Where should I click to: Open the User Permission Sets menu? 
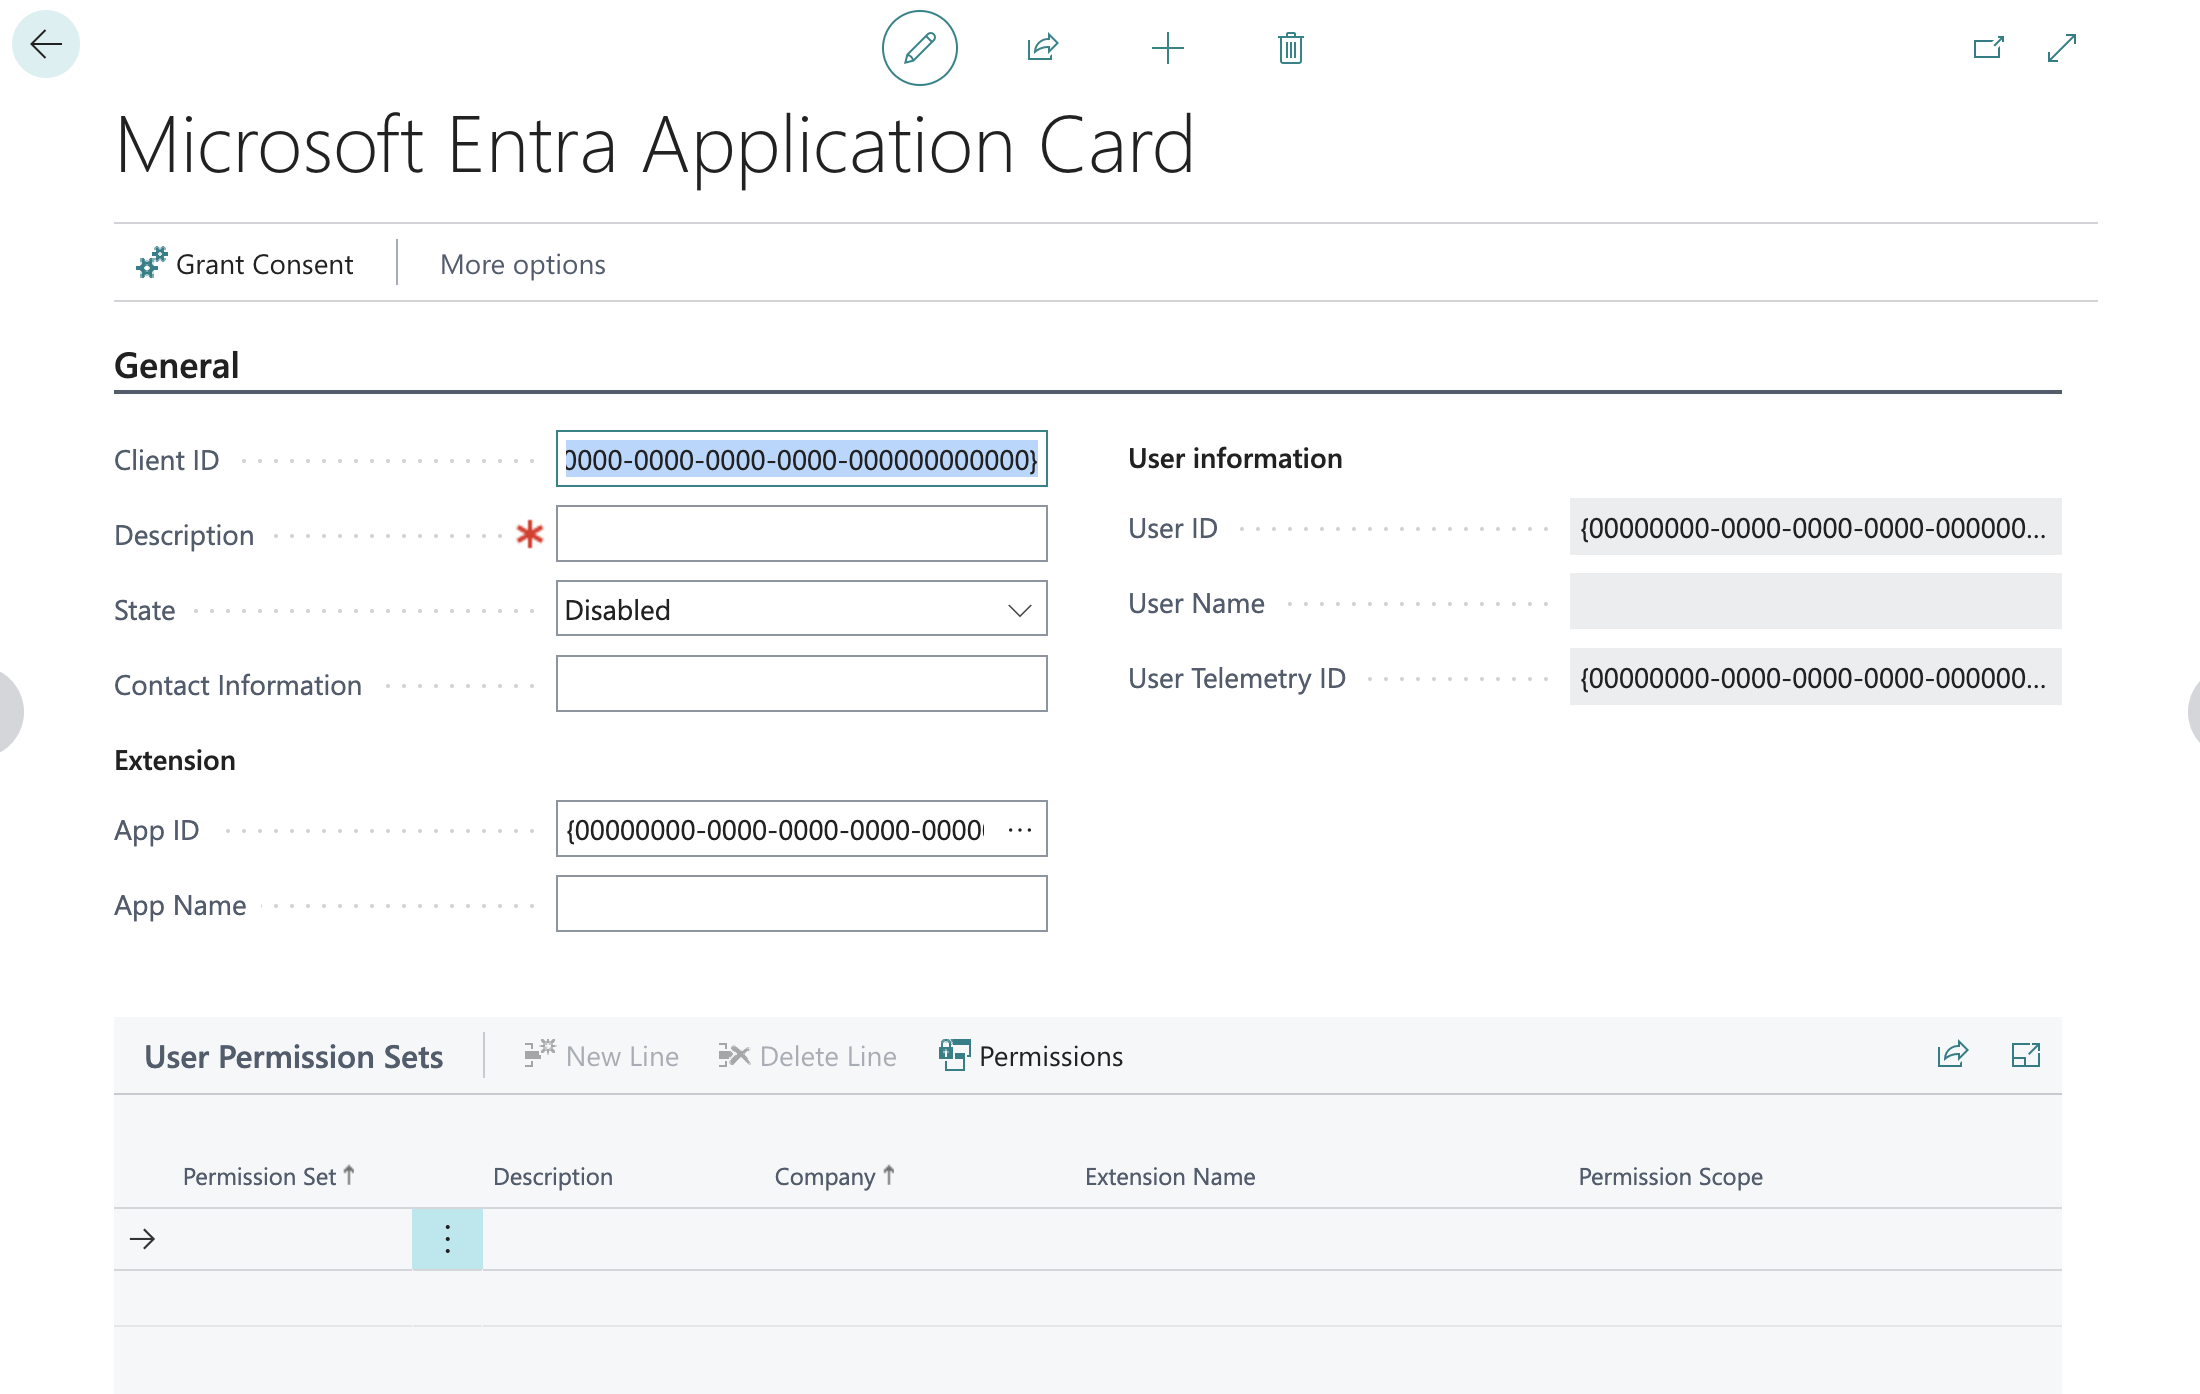pyautogui.click(x=294, y=1056)
